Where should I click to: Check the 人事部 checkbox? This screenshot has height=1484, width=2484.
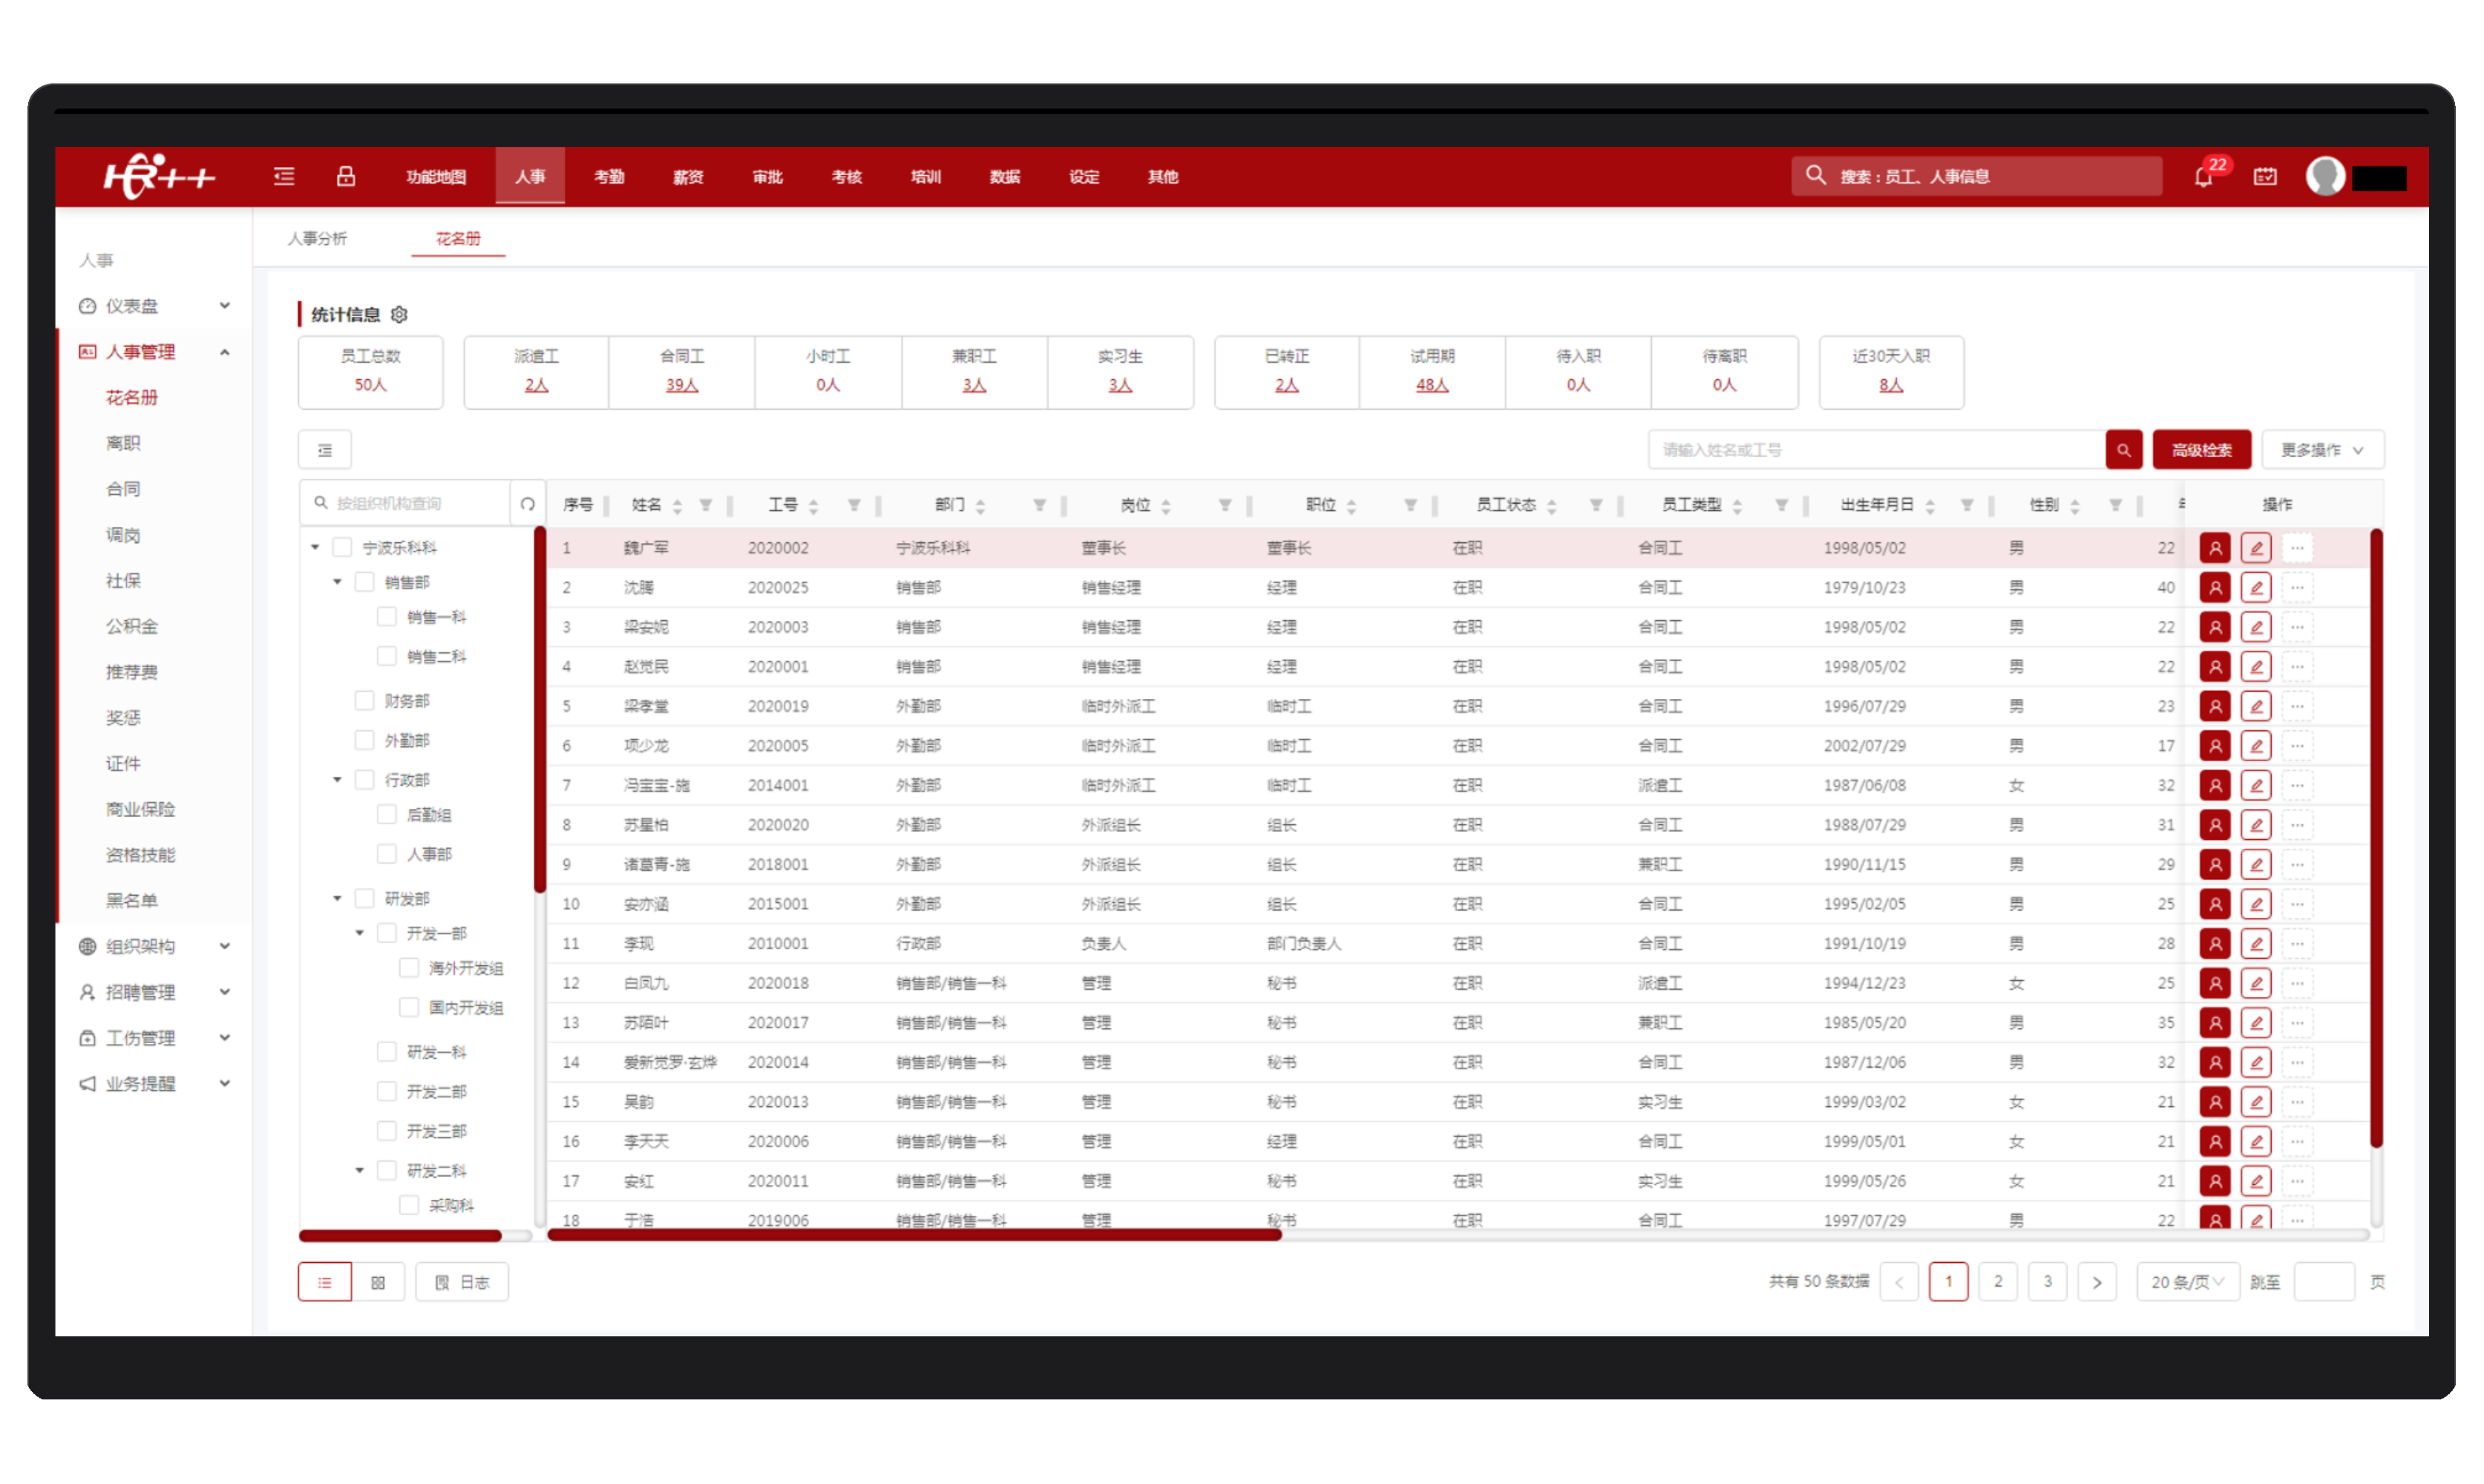click(386, 854)
